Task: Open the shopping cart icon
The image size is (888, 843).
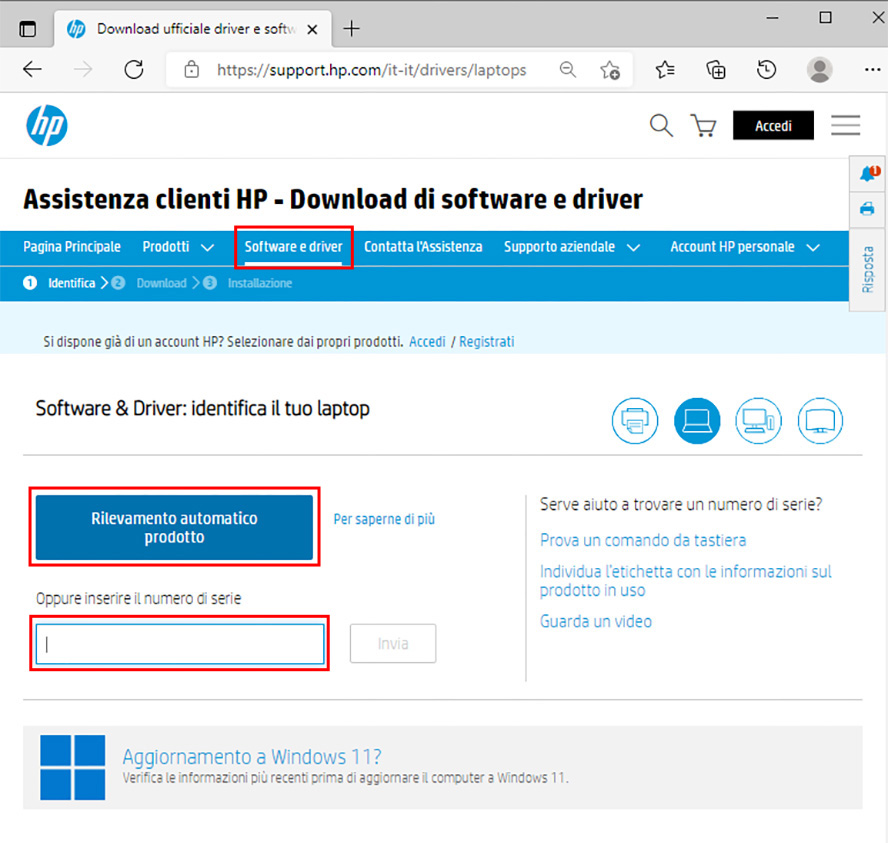Action: [x=704, y=126]
